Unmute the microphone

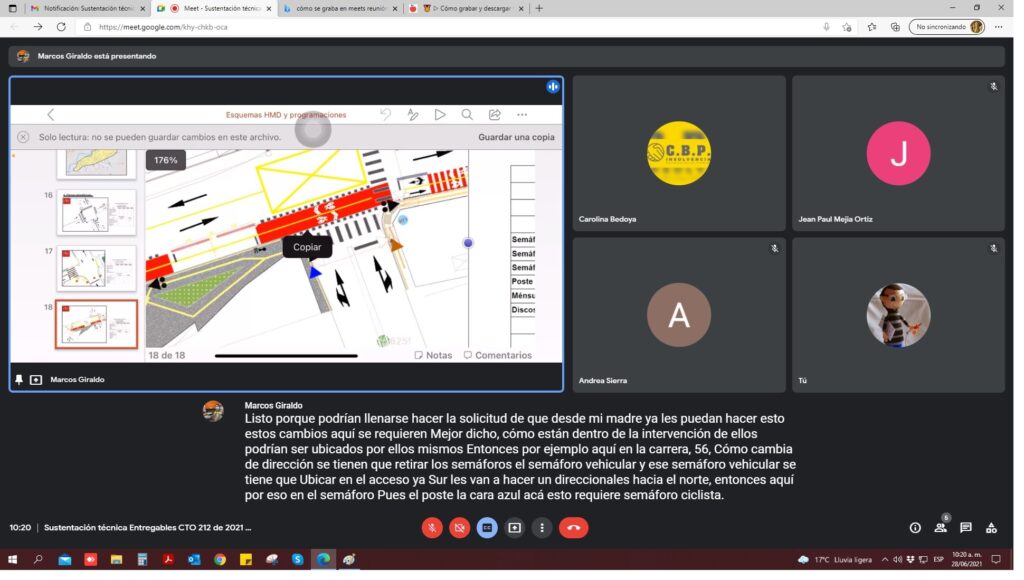[x=432, y=527]
